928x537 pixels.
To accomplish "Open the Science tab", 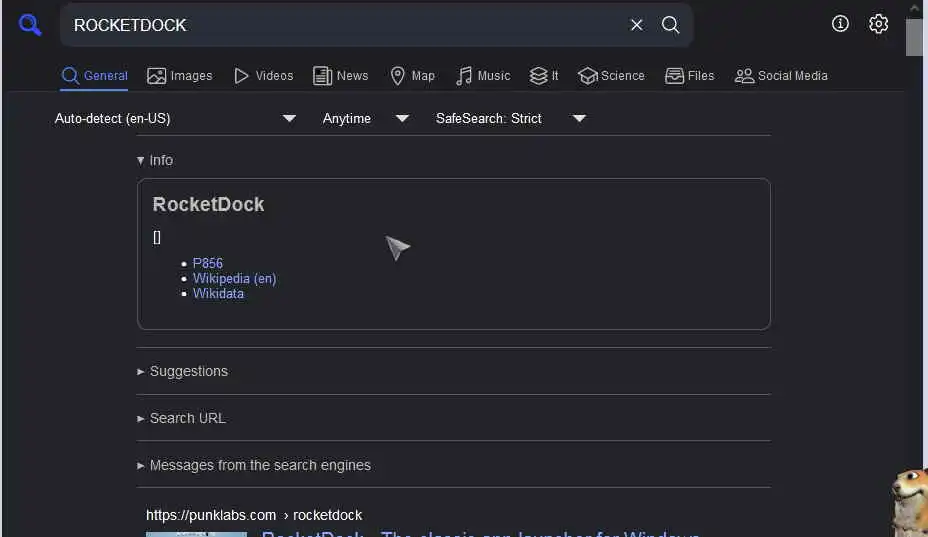I will coord(611,76).
